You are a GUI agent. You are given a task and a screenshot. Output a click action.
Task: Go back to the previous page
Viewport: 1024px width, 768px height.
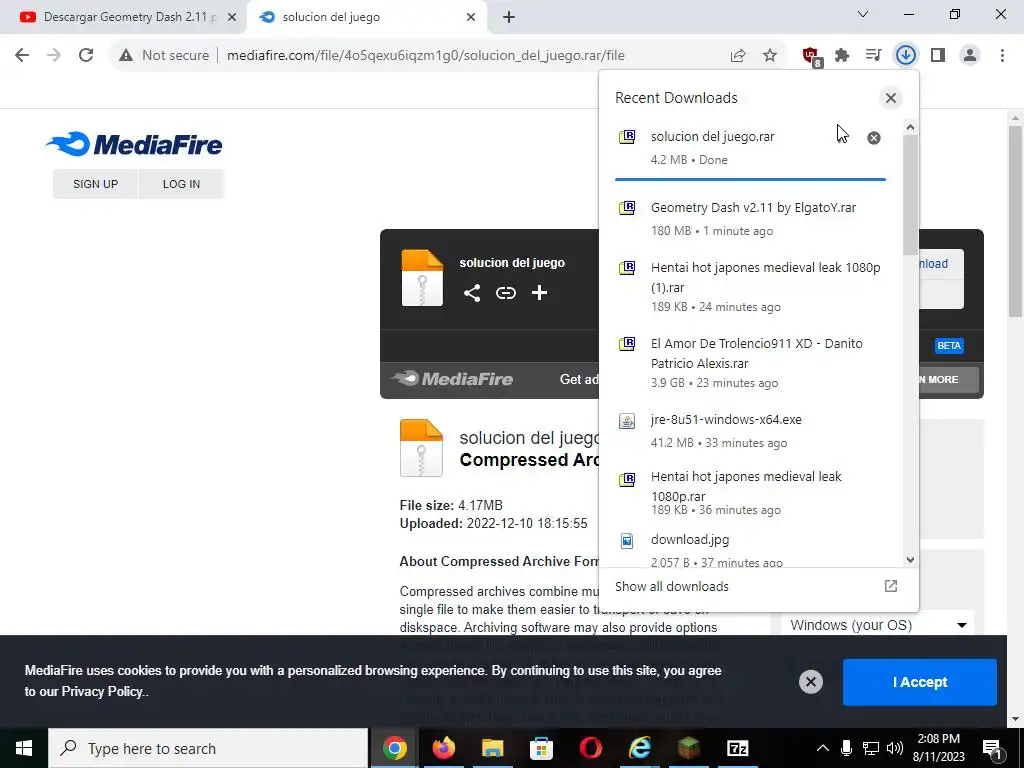click(x=22, y=55)
